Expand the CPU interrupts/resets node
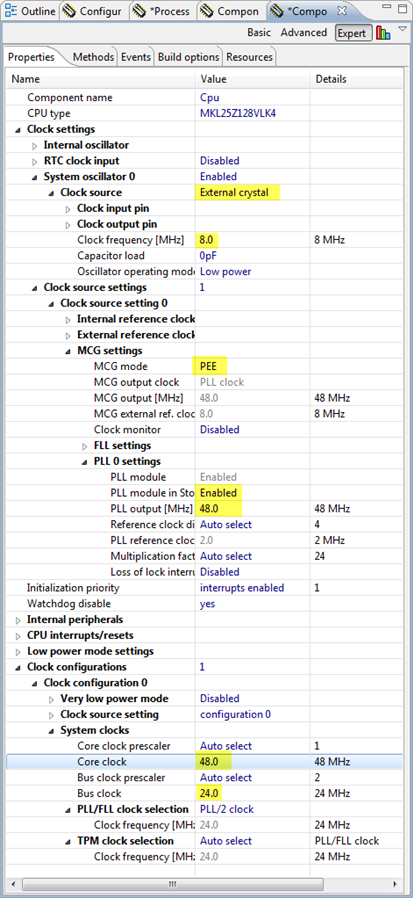The height and width of the screenshot is (898, 413). (18, 636)
